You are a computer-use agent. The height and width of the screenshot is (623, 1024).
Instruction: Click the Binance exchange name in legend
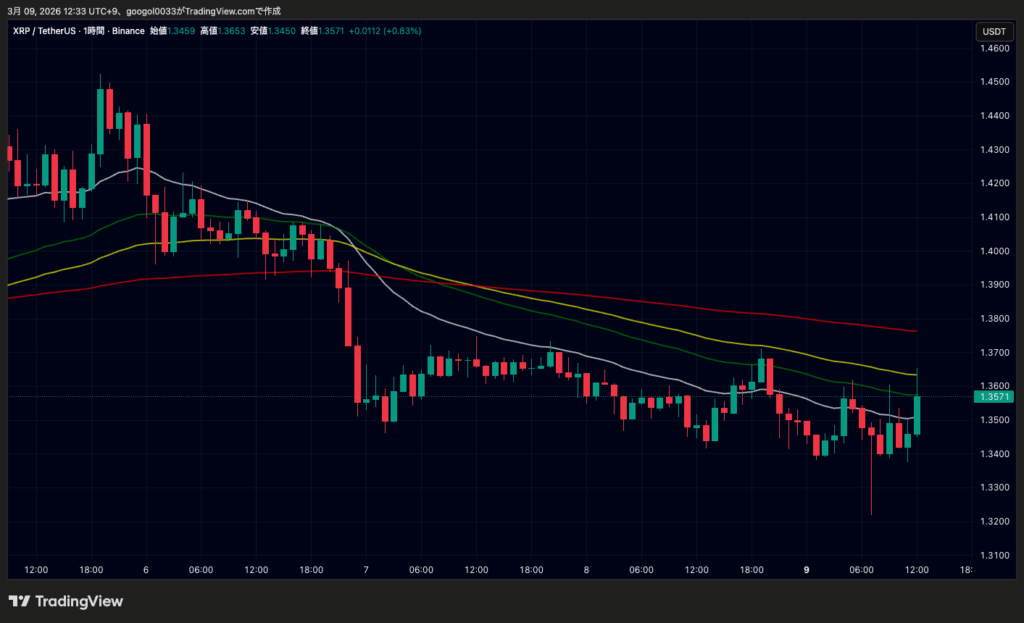(x=130, y=31)
